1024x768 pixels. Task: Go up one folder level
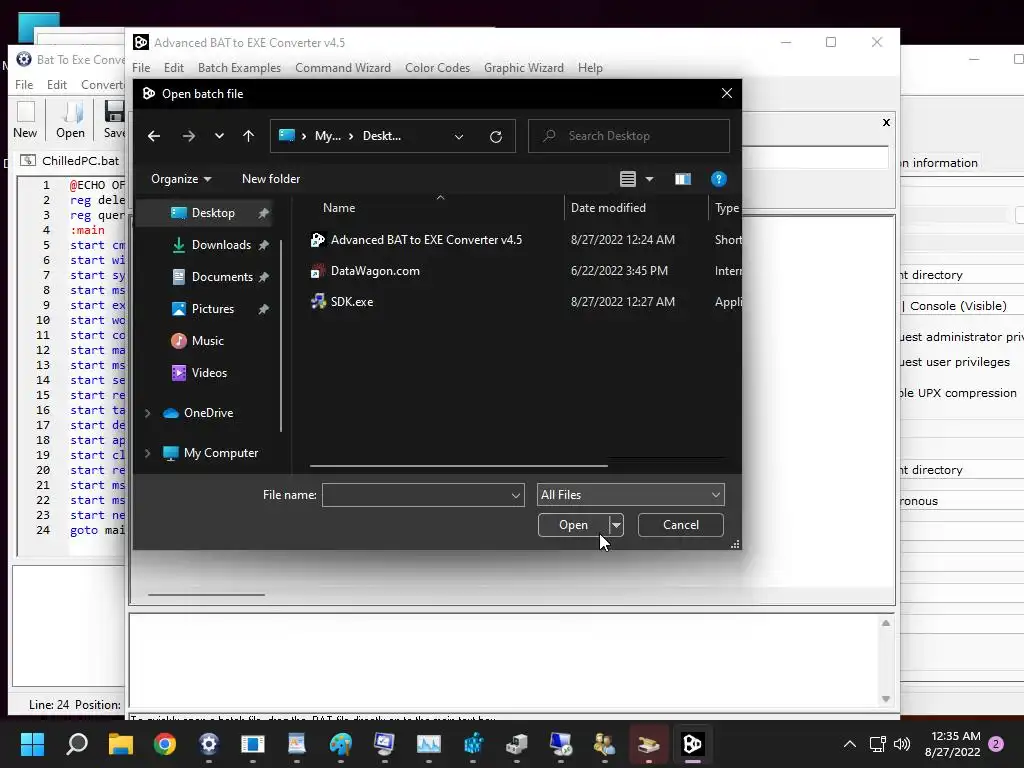click(248, 136)
